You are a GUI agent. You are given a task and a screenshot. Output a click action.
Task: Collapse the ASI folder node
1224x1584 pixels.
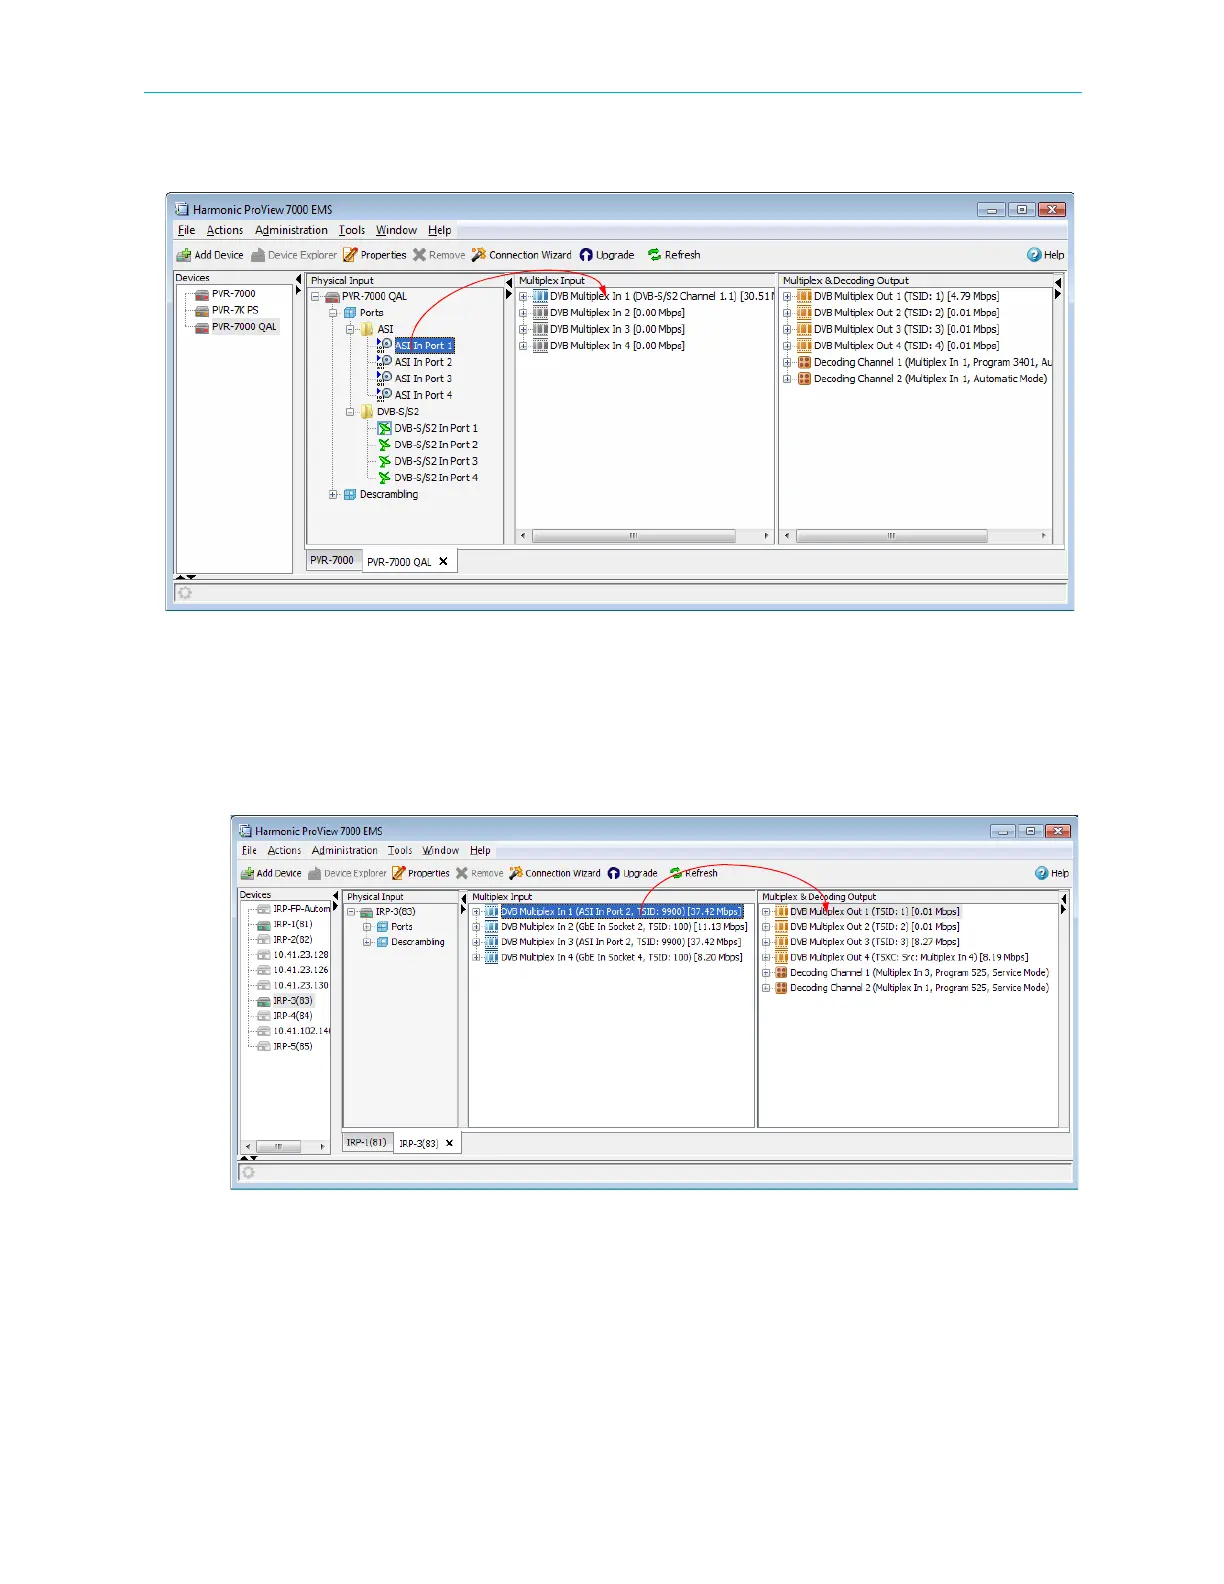350,329
